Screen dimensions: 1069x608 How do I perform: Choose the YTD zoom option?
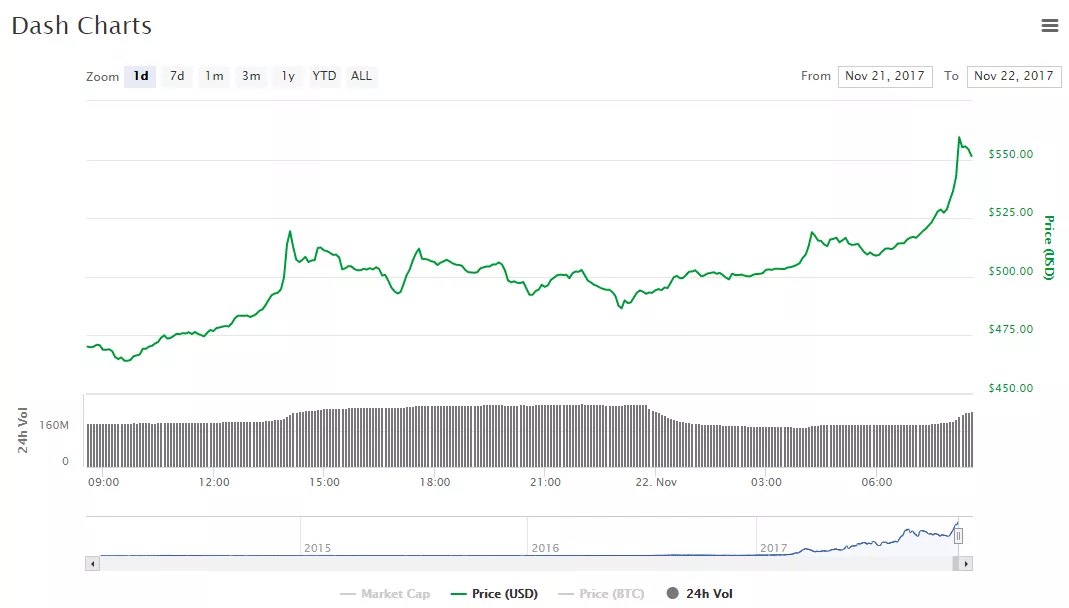coord(324,76)
